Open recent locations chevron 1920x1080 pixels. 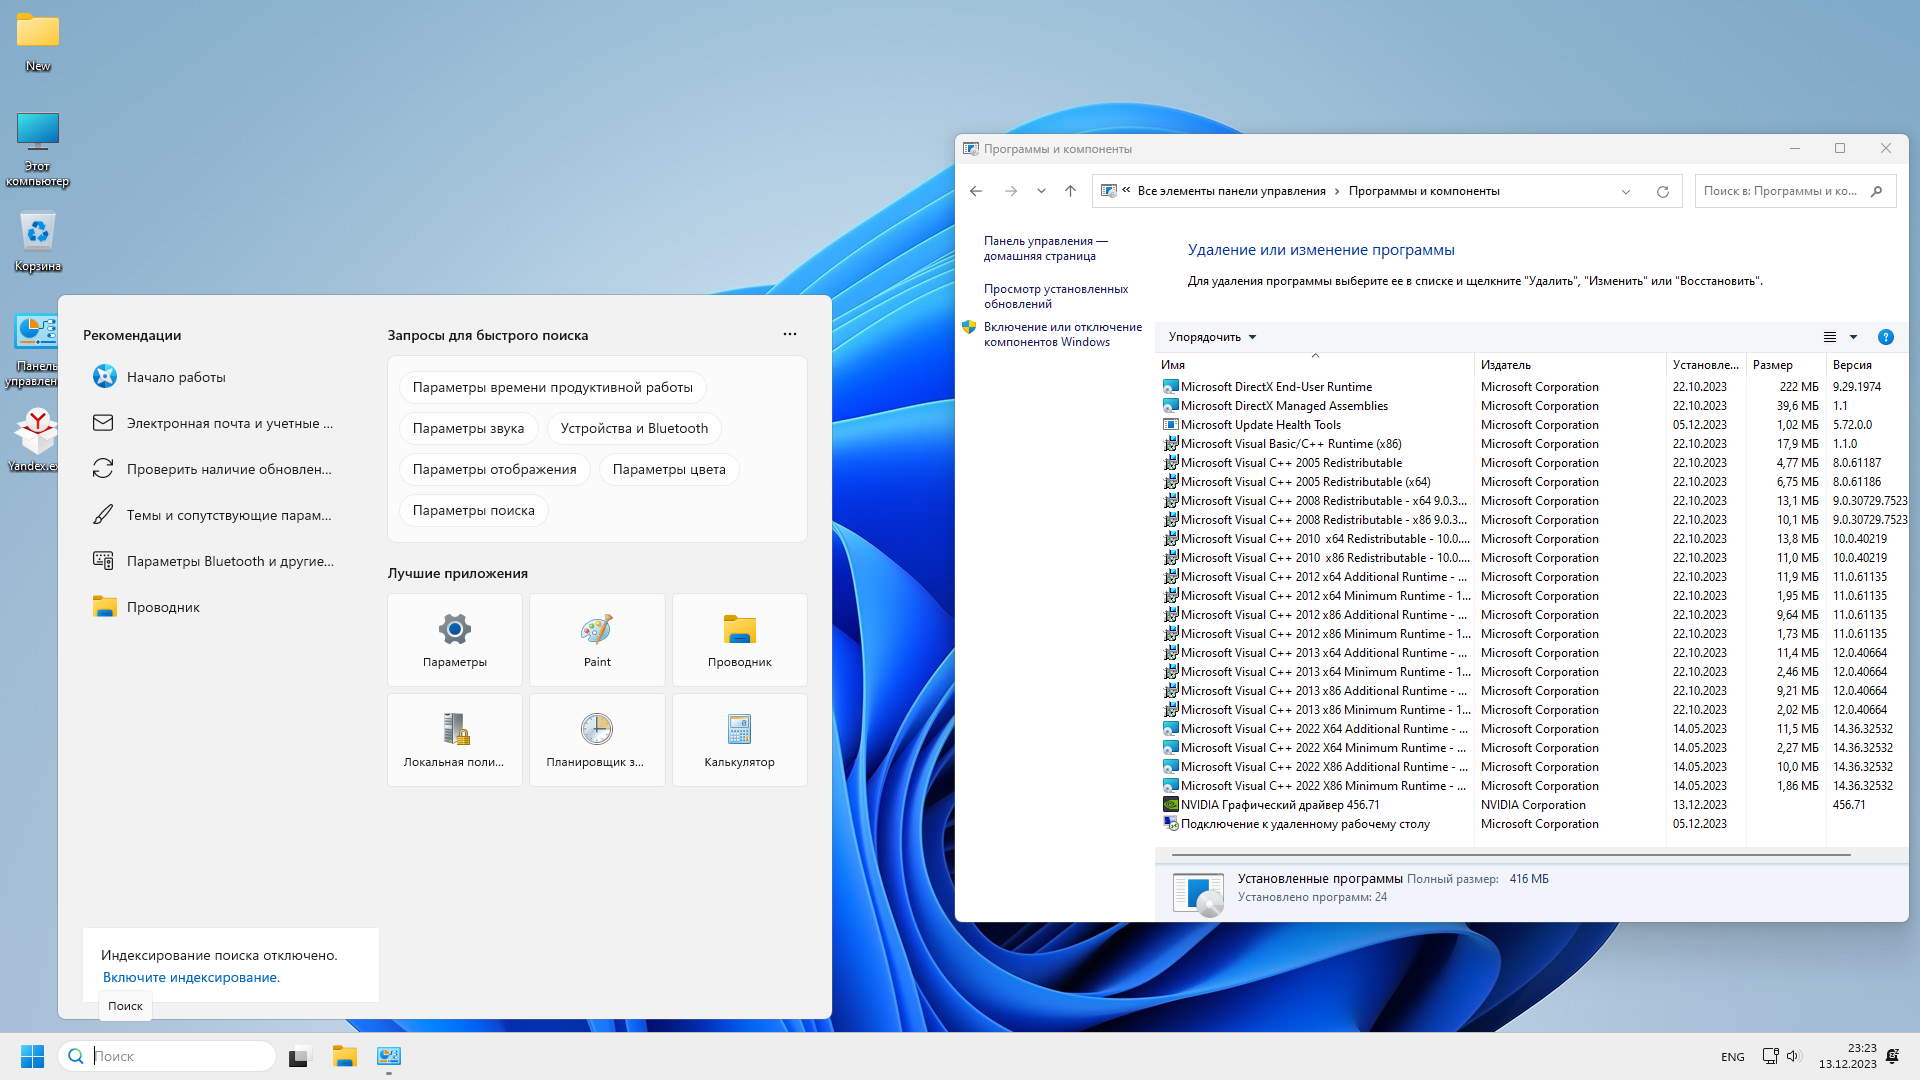tap(1041, 191)
